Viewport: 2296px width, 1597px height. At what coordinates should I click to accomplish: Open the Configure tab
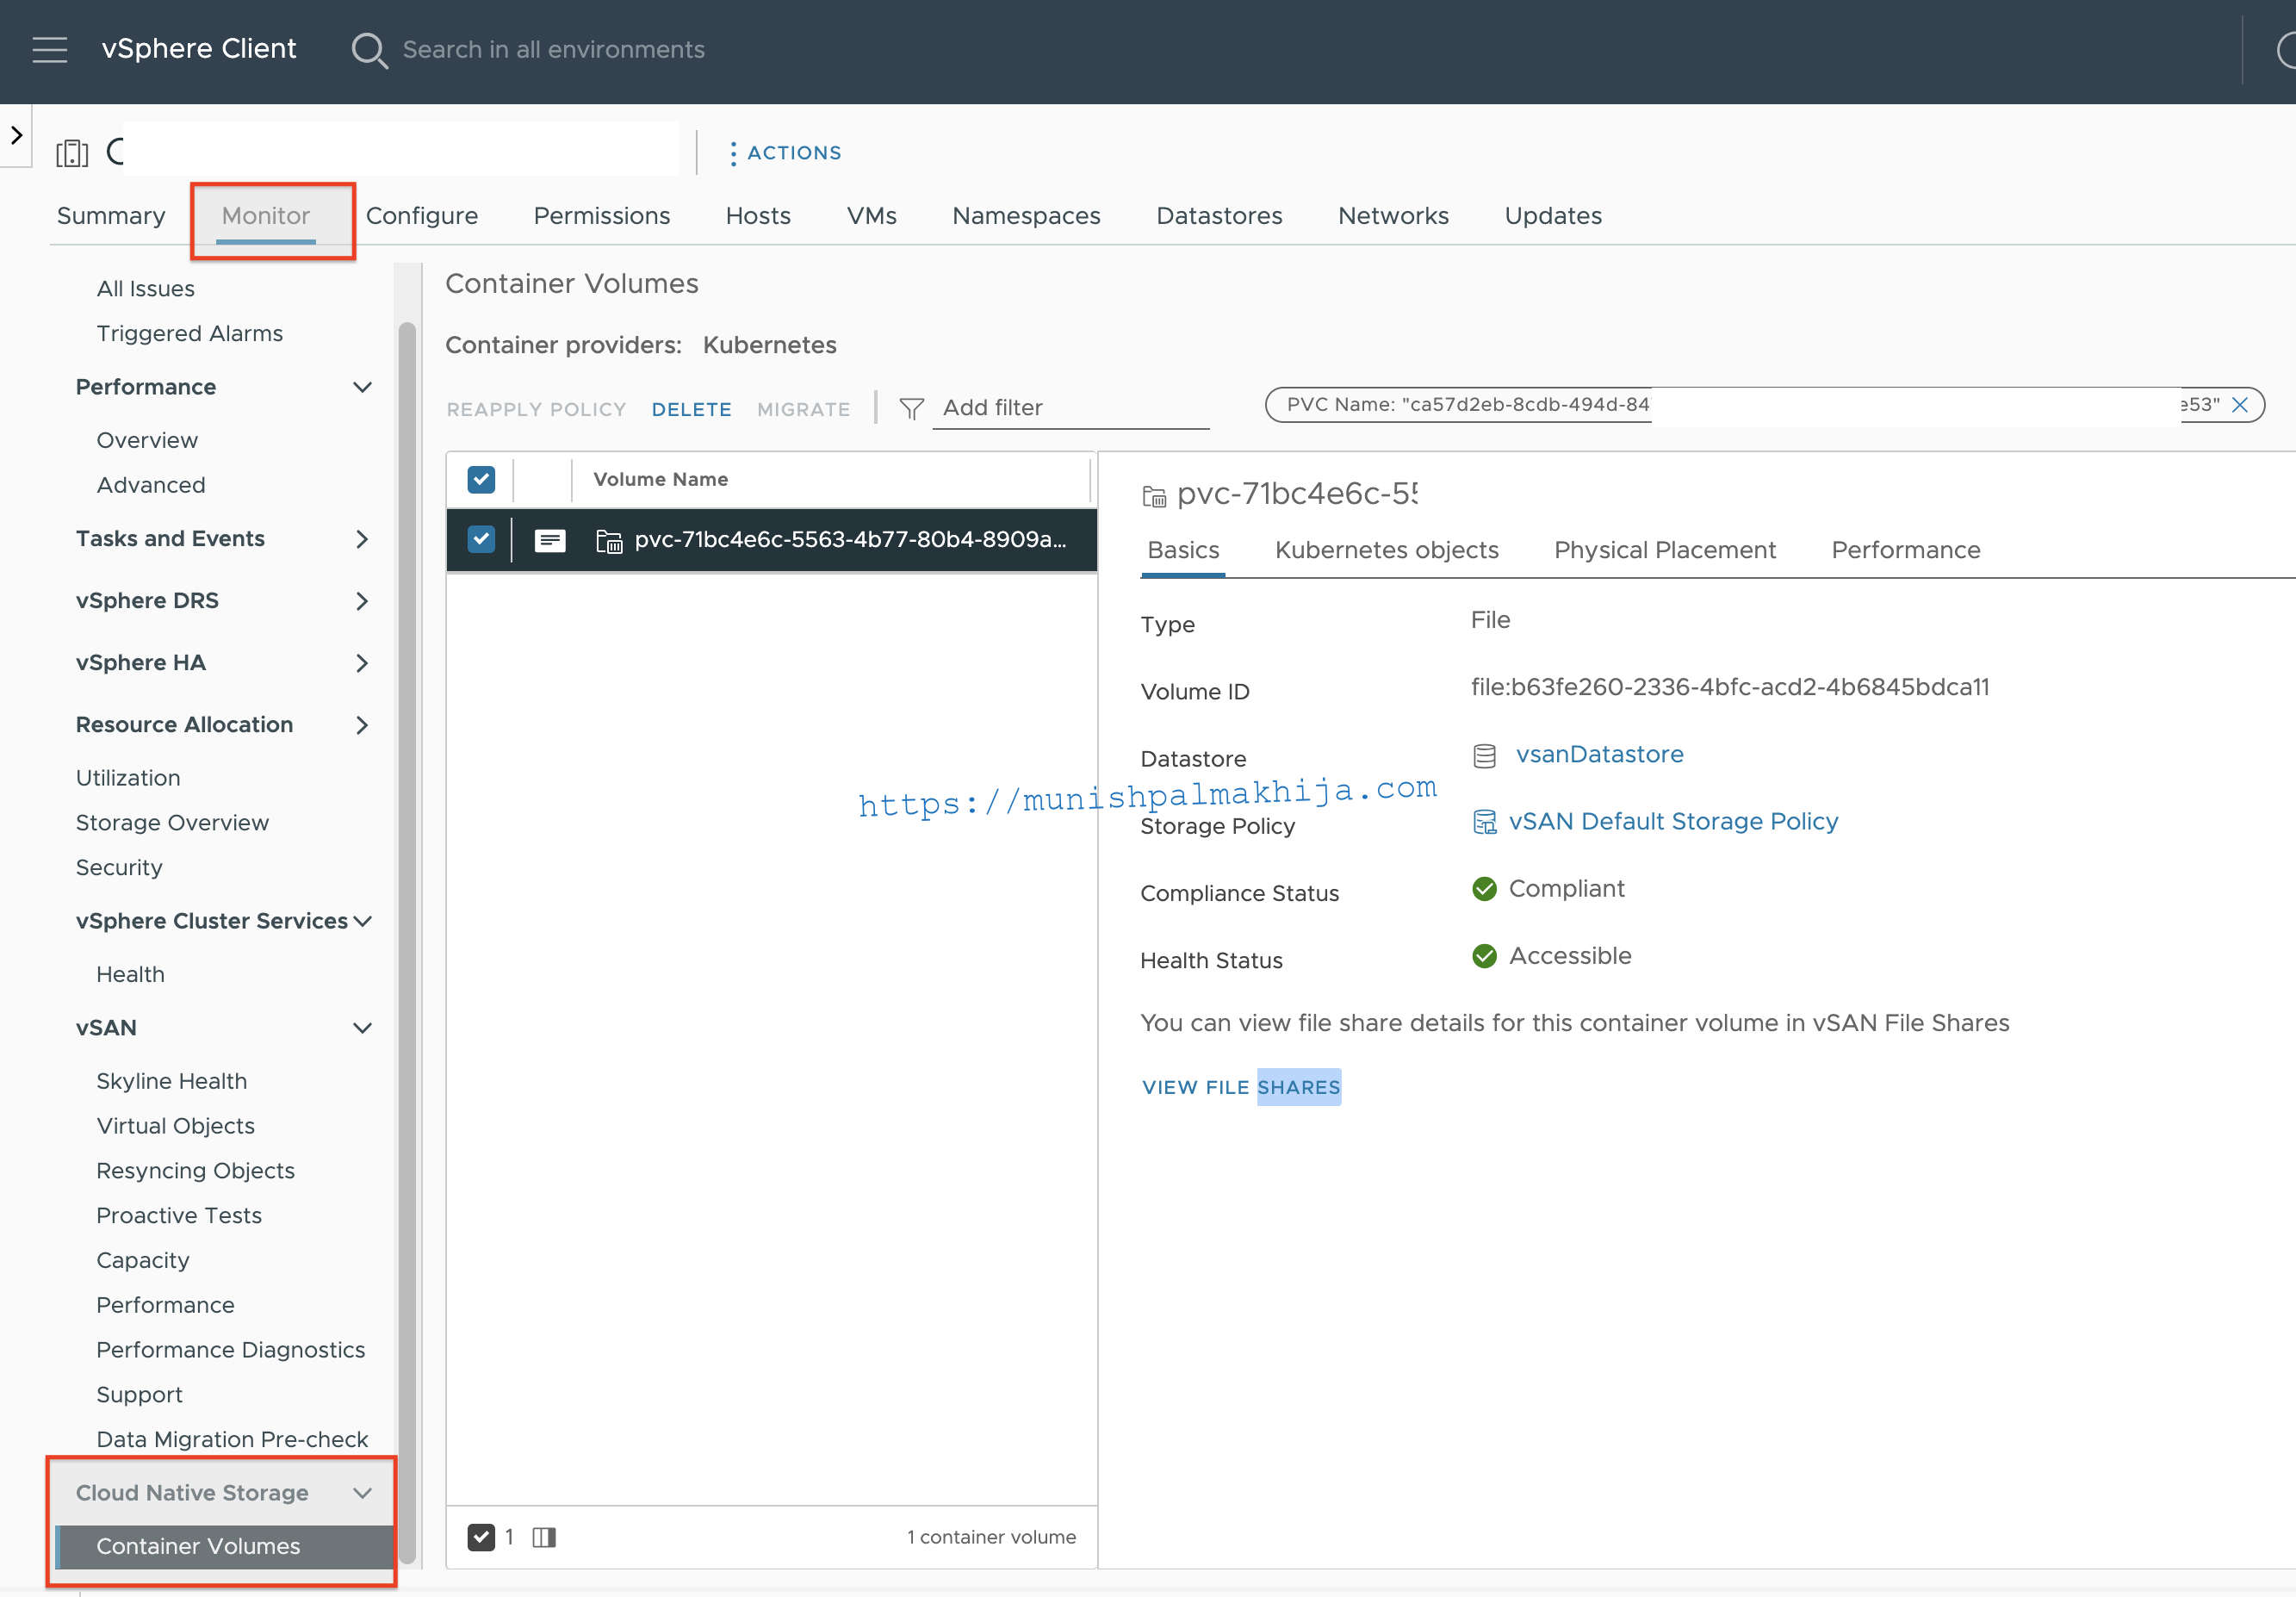tap(422, 216)
